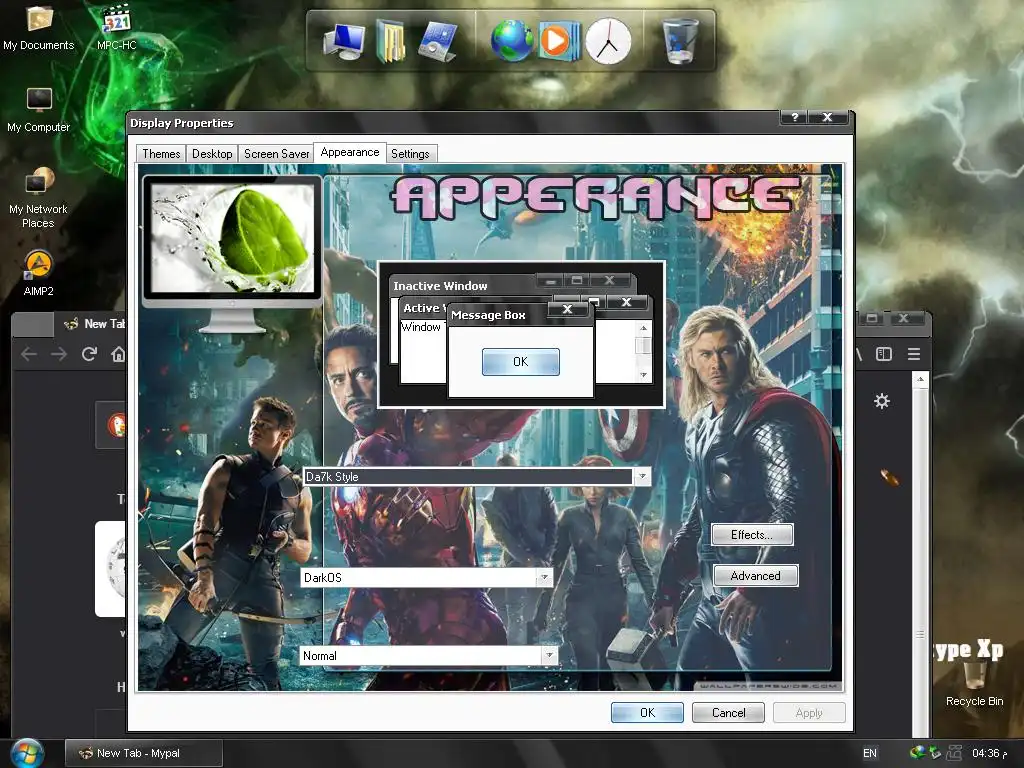Click the taskbar clock showing 04:36

tap(989, 753)
